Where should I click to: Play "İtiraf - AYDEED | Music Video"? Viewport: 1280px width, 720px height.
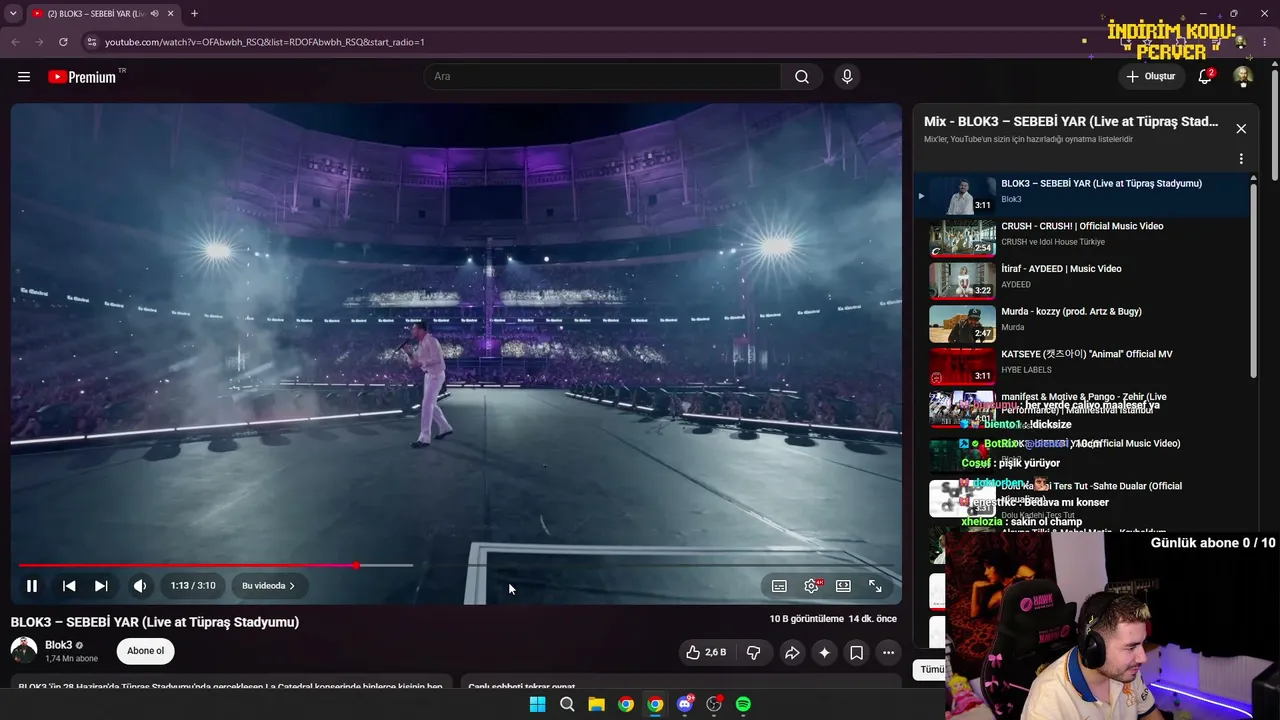tap(1061, 269)
